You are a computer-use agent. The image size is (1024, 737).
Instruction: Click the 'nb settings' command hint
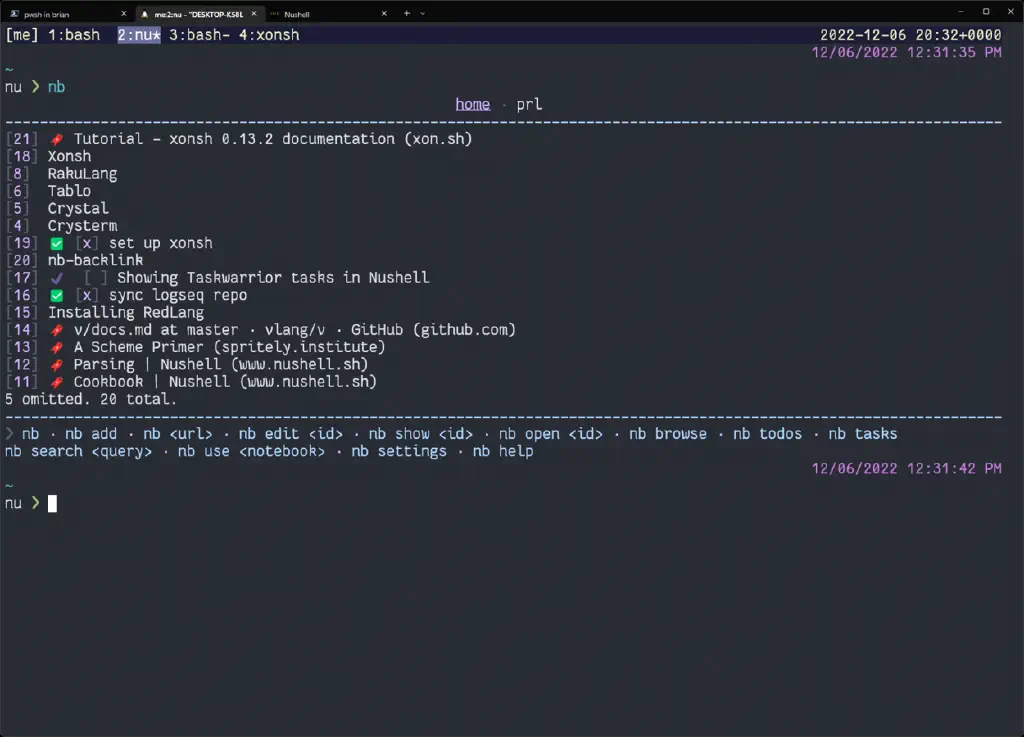[399, 452]
